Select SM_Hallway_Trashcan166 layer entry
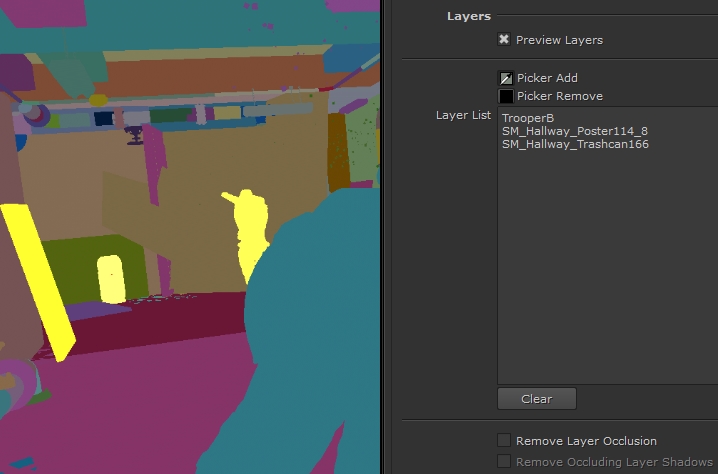 pos(575,144)
